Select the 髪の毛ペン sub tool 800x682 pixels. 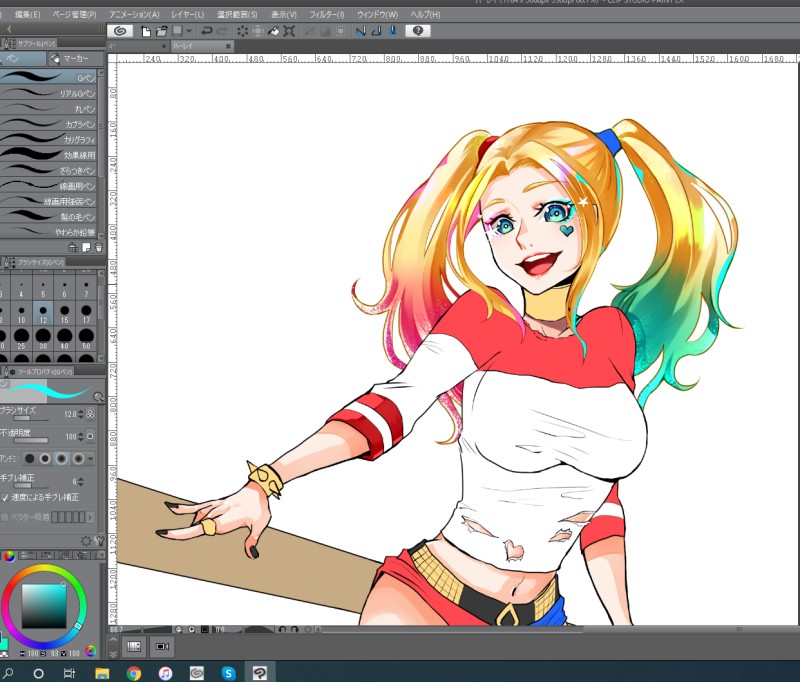(48, 217)
